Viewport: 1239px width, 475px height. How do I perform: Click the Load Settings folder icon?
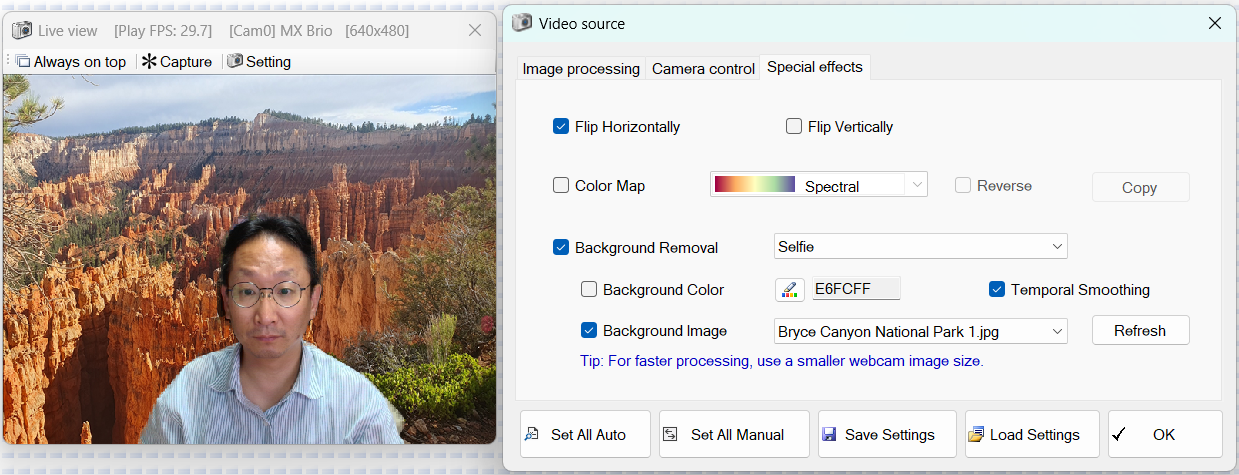[x=977, y=435]
